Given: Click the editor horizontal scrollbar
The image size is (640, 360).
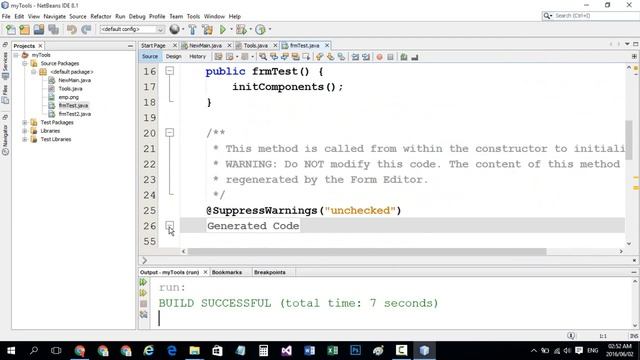Looking at the screenshot, I should click(367, 251).
